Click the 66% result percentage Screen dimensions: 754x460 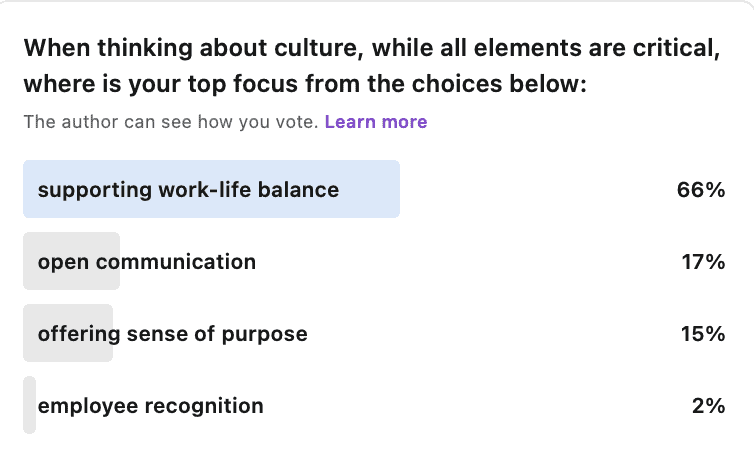[x=700, y=189]
